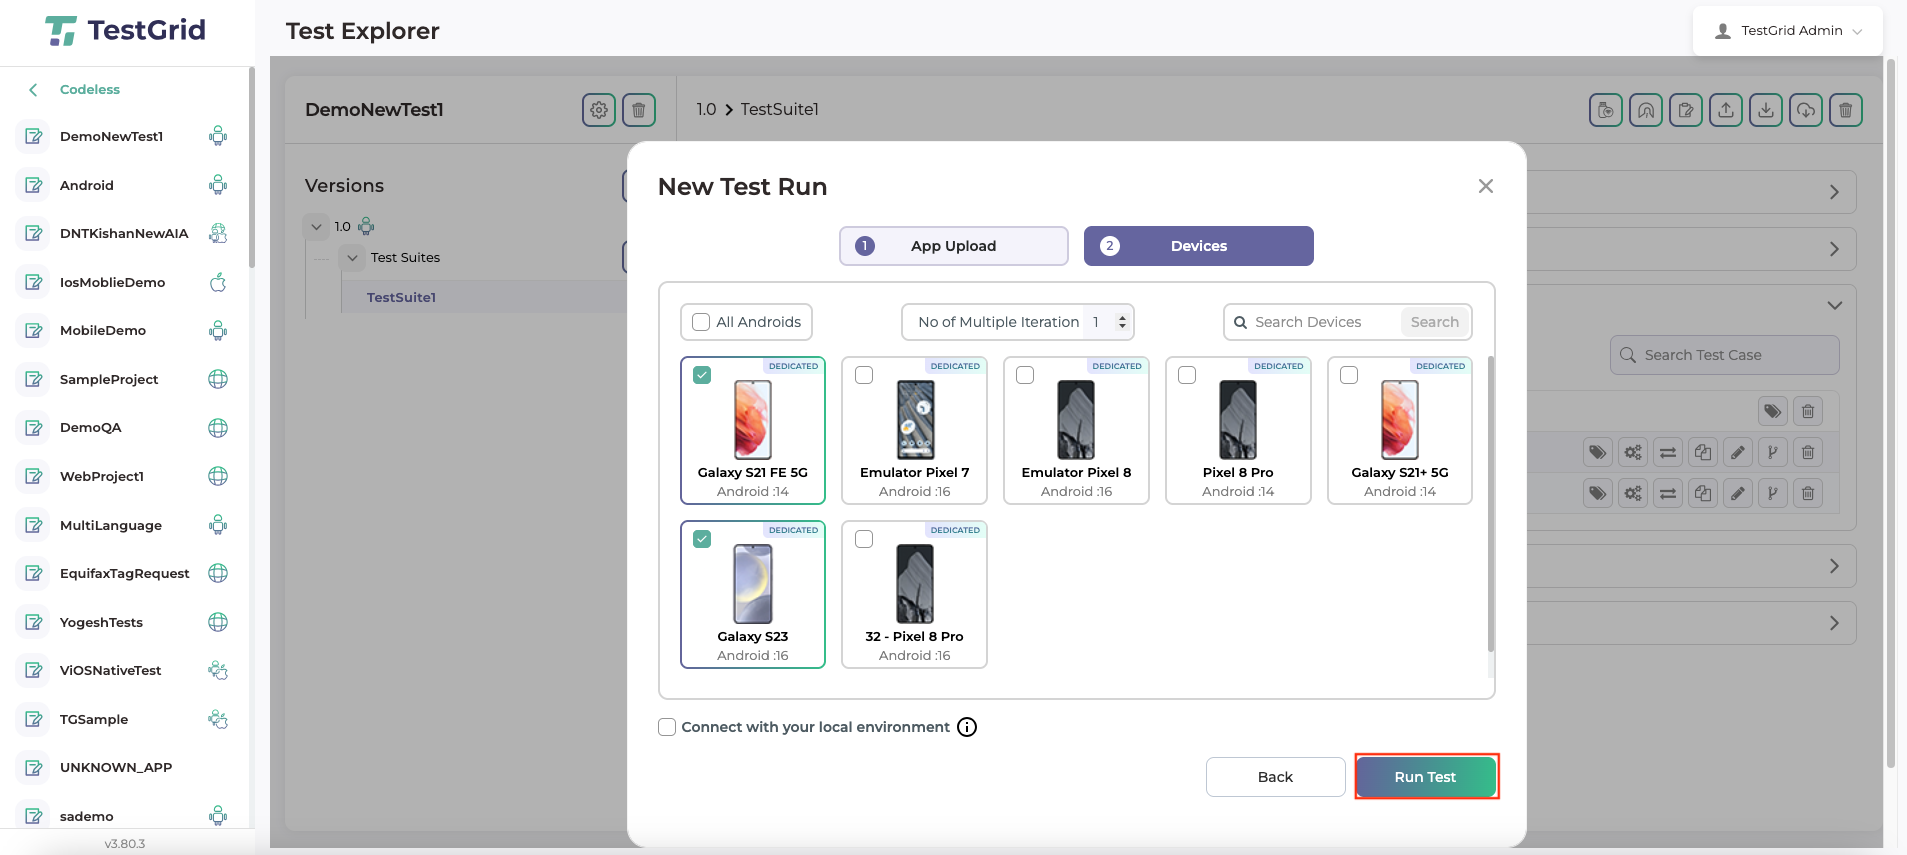
Task: Click the info icon next to local environment
Action: 967,727
